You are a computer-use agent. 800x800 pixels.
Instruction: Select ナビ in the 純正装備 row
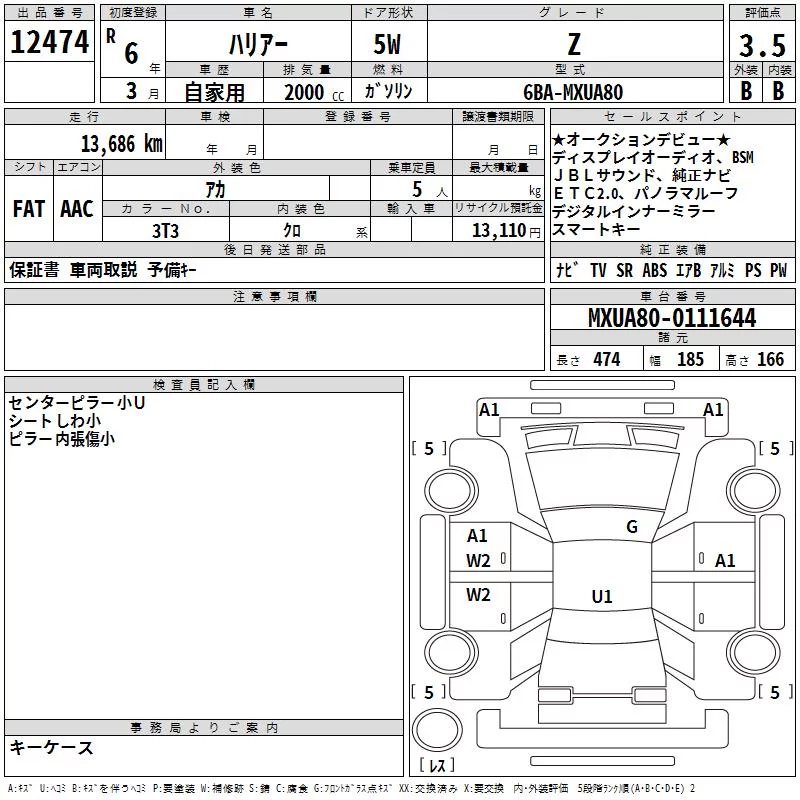pyautogui.click(x=567, y=270)
